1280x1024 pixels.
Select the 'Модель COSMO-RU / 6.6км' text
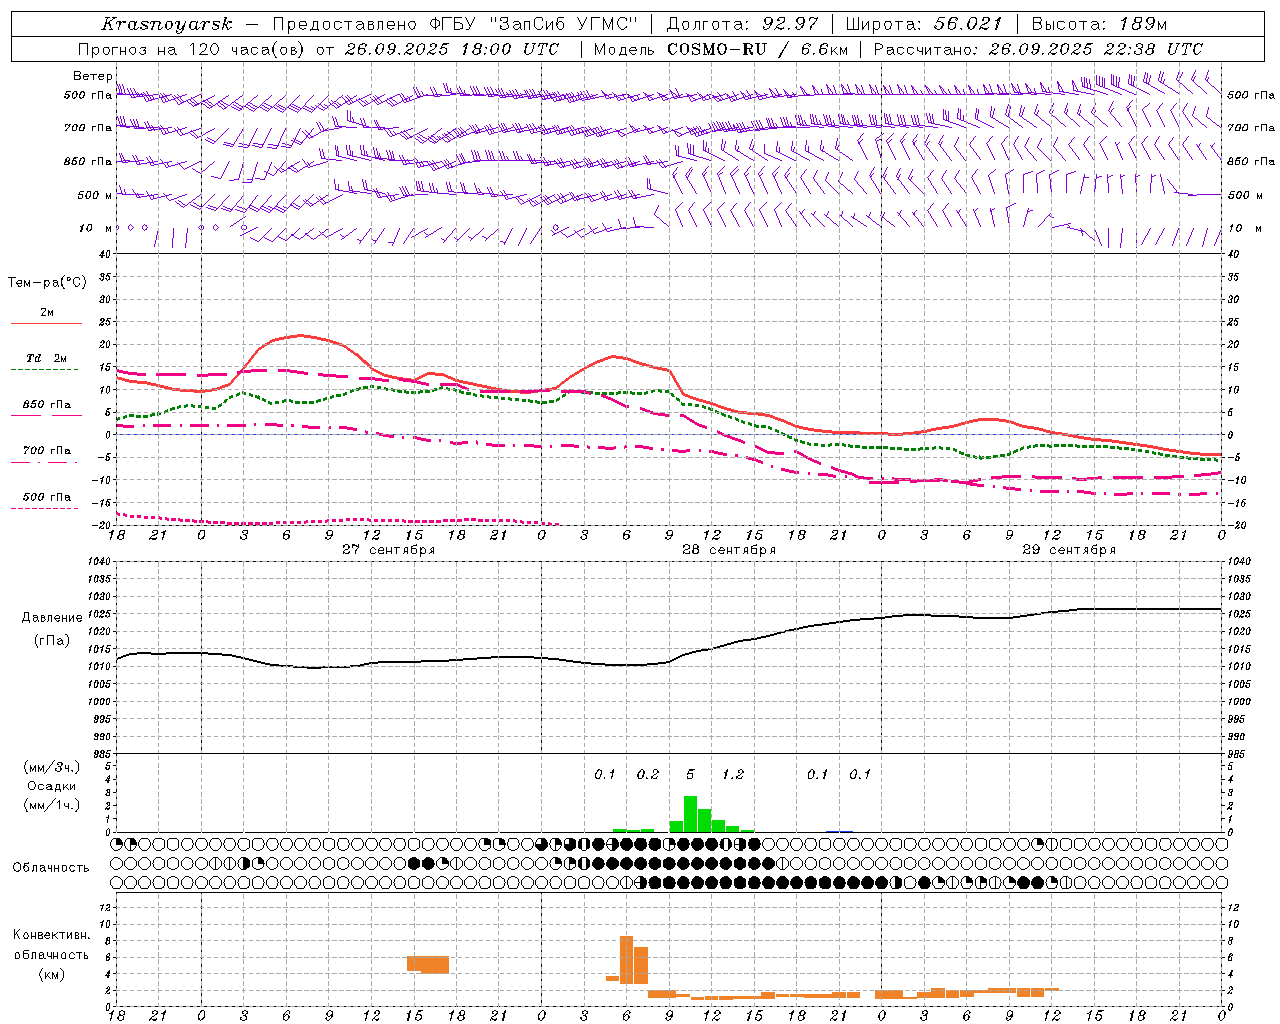pos(721,49)
